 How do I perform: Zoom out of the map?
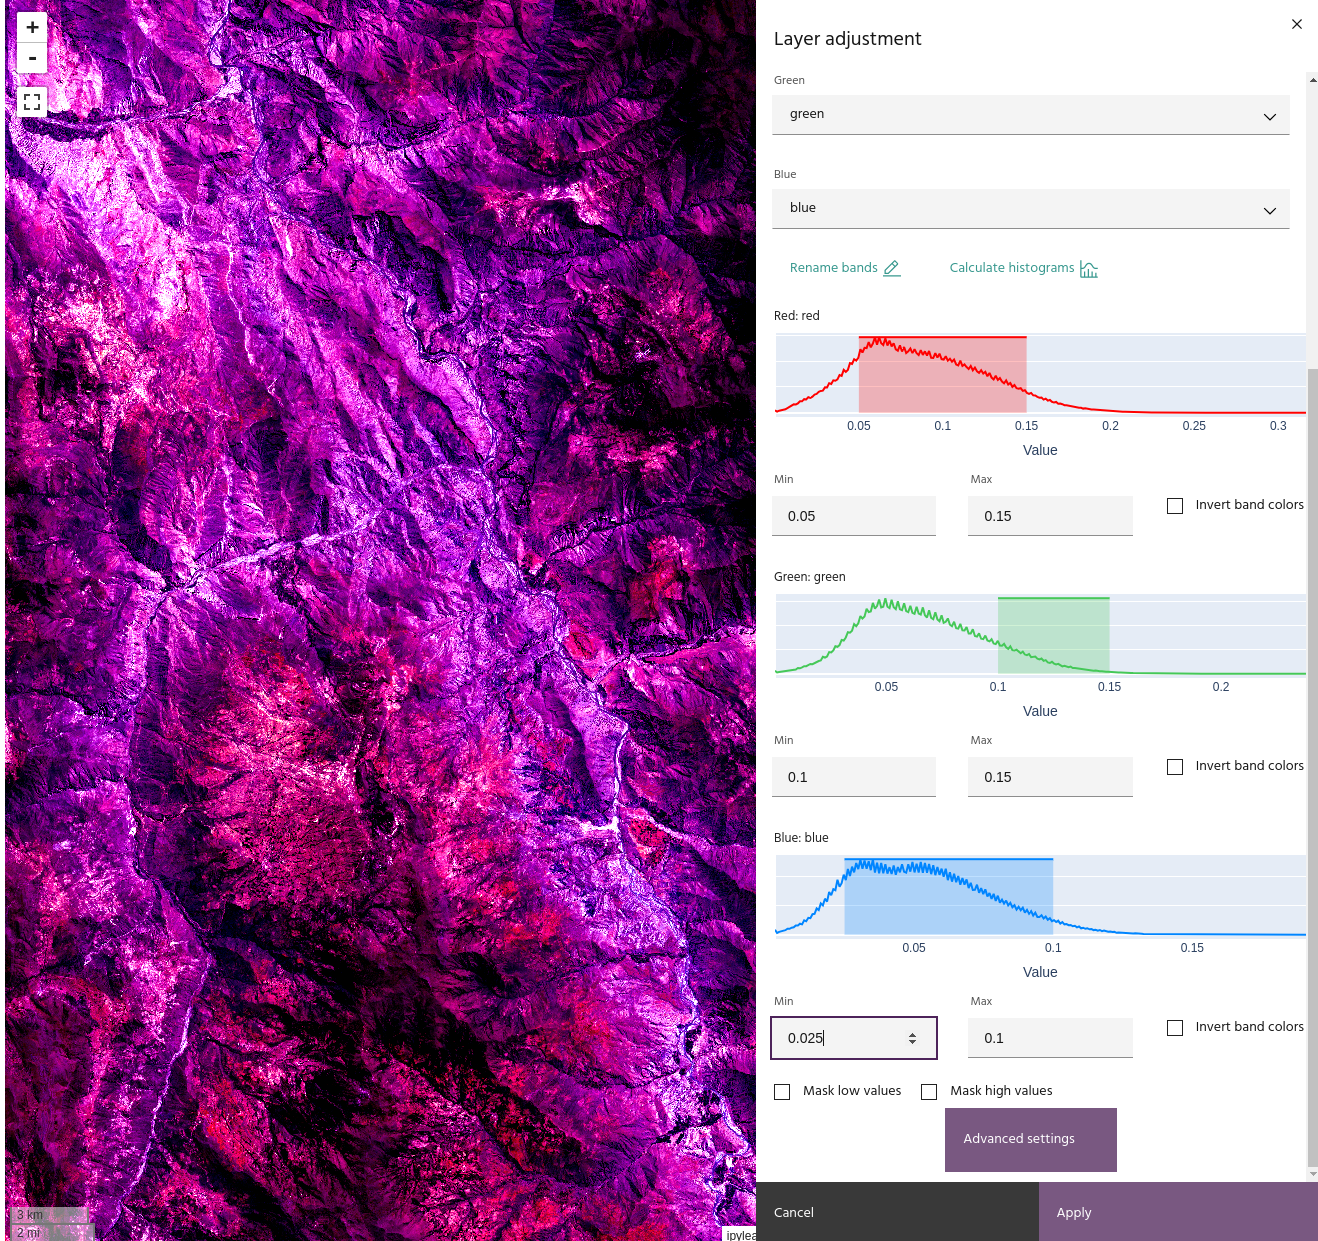(x=32, y=59)
